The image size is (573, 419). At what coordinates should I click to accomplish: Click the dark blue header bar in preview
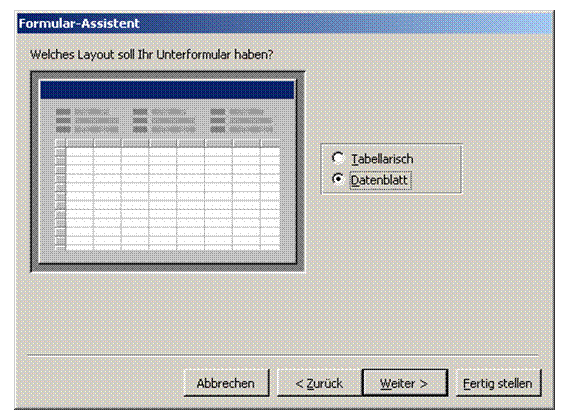pyautogui.click(x=167, y=90)
